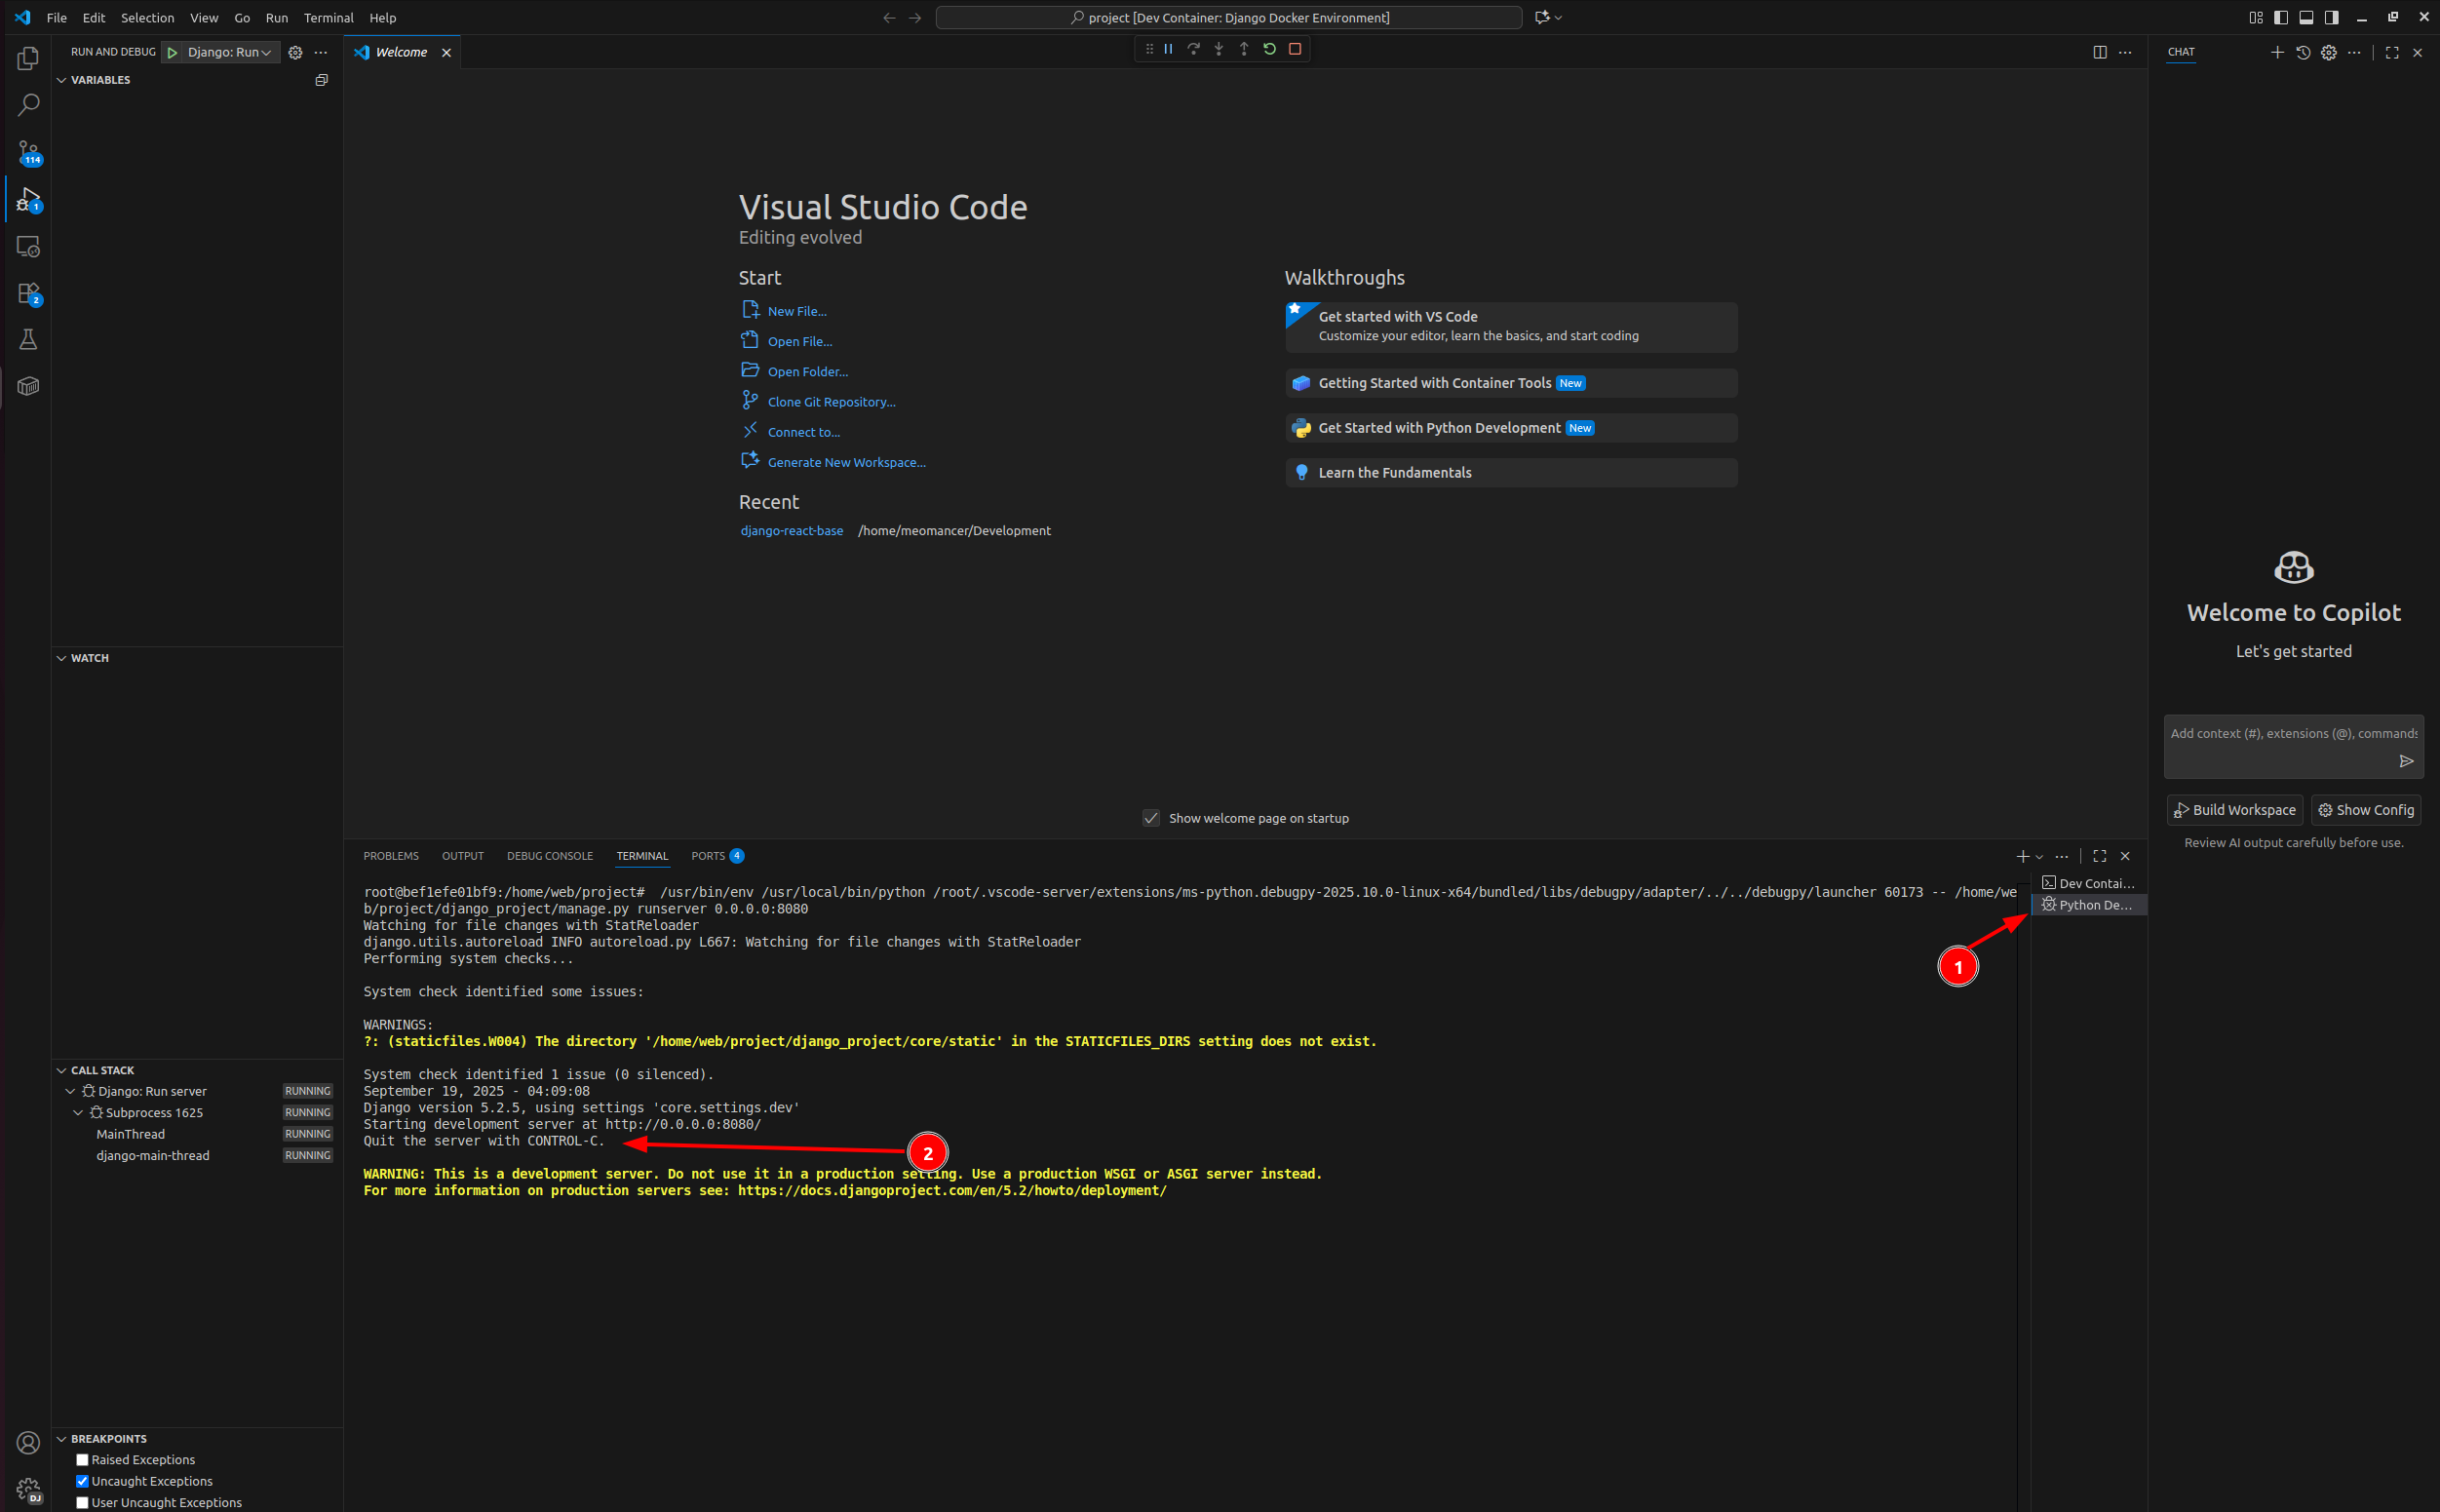Open launch.json via debug gear icon

pos(295,52)
